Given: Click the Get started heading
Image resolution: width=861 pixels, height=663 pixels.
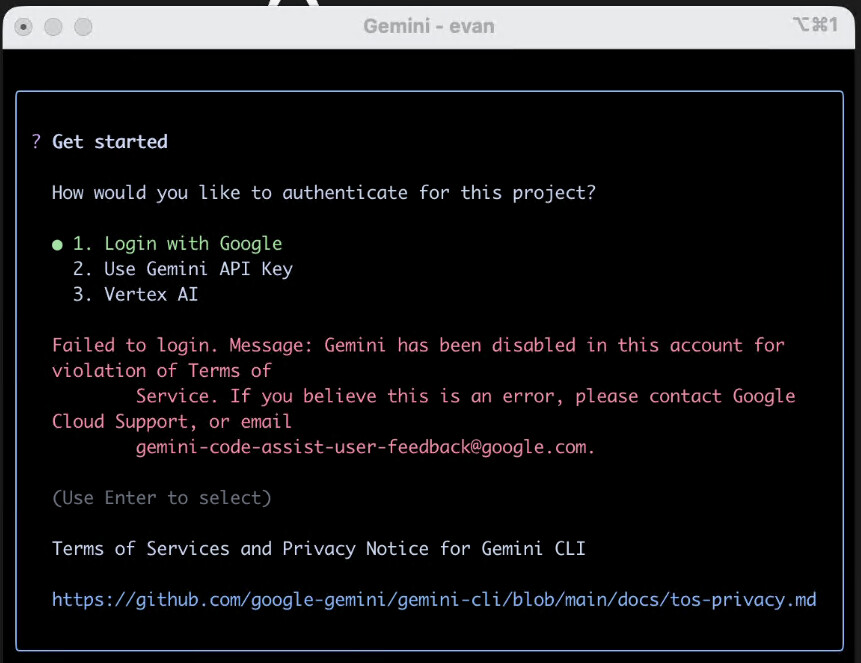Looking at the screenshot, I should click(x=110, y=142).
